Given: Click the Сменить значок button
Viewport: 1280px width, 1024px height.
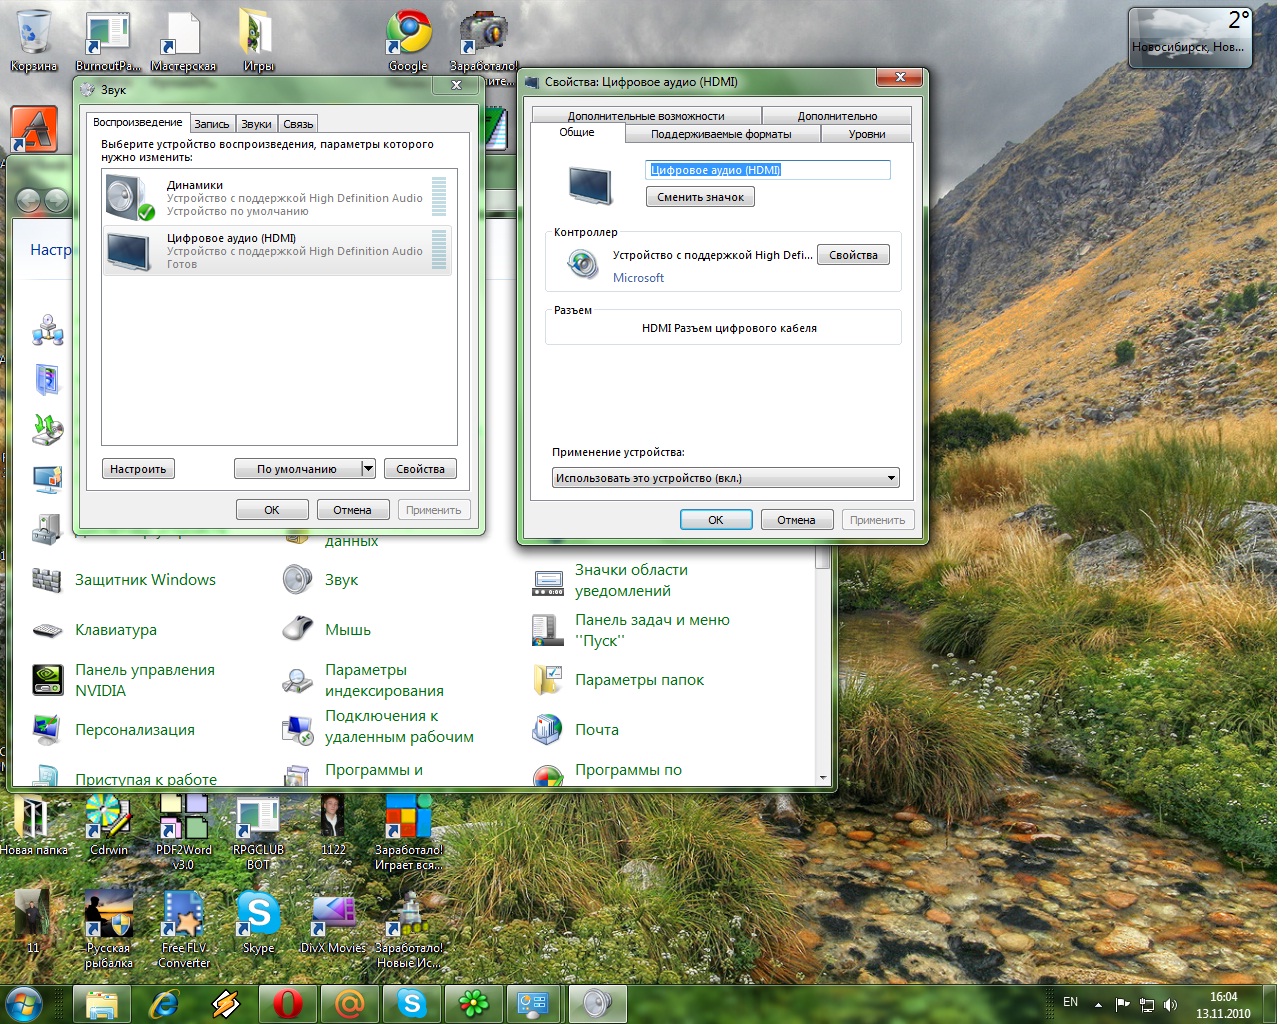Looking at the screenshot, I should click(x=700, y=197).
